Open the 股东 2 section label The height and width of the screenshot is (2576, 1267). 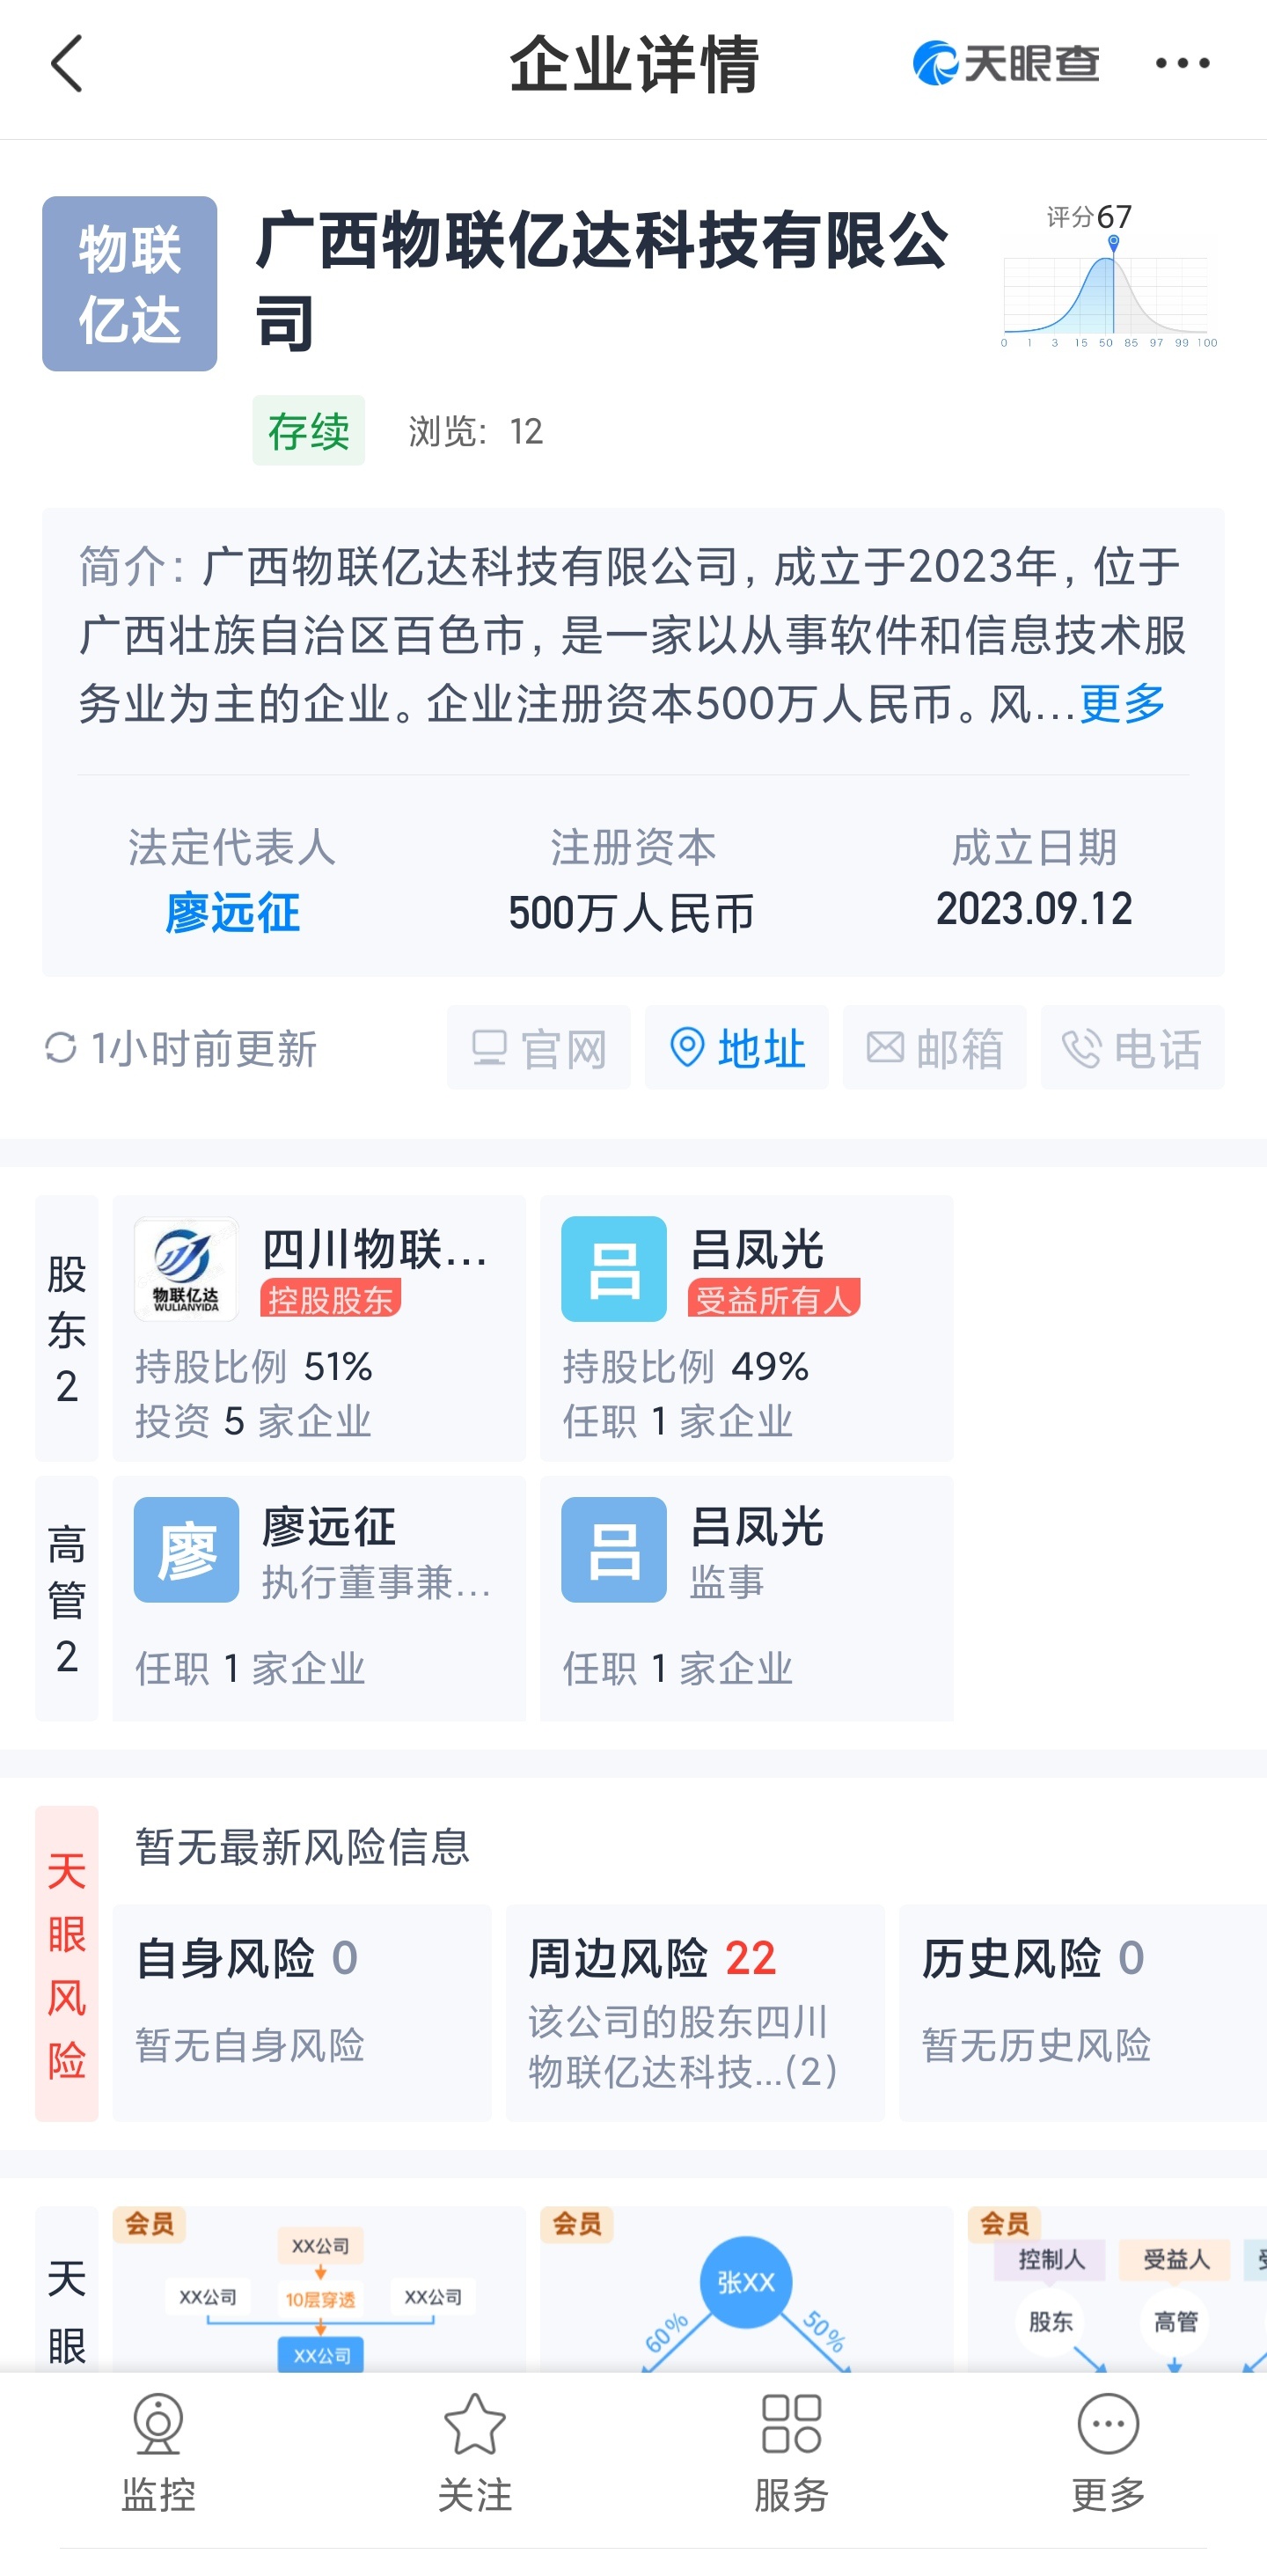(x=67, y=1329)
